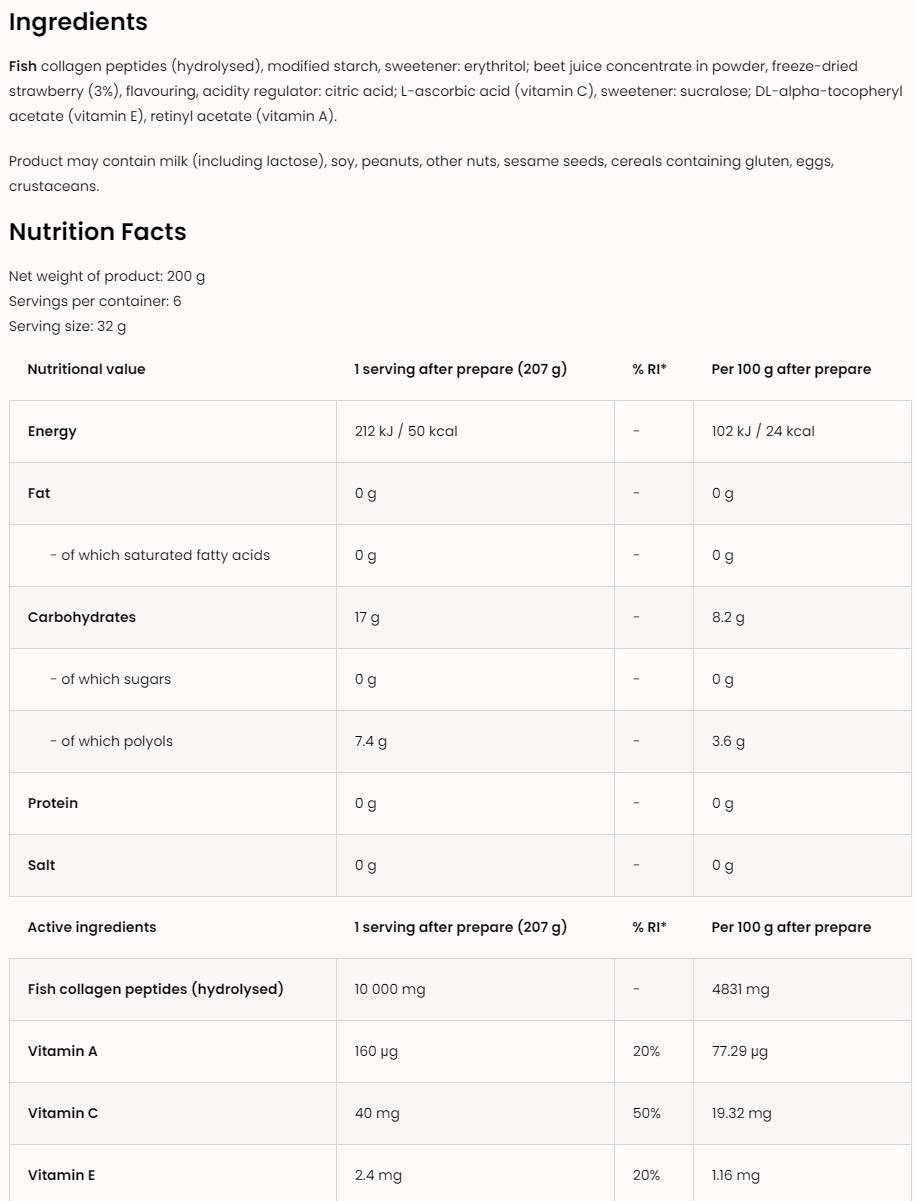Select the 10 000 mg collagen value

point(390,989)
